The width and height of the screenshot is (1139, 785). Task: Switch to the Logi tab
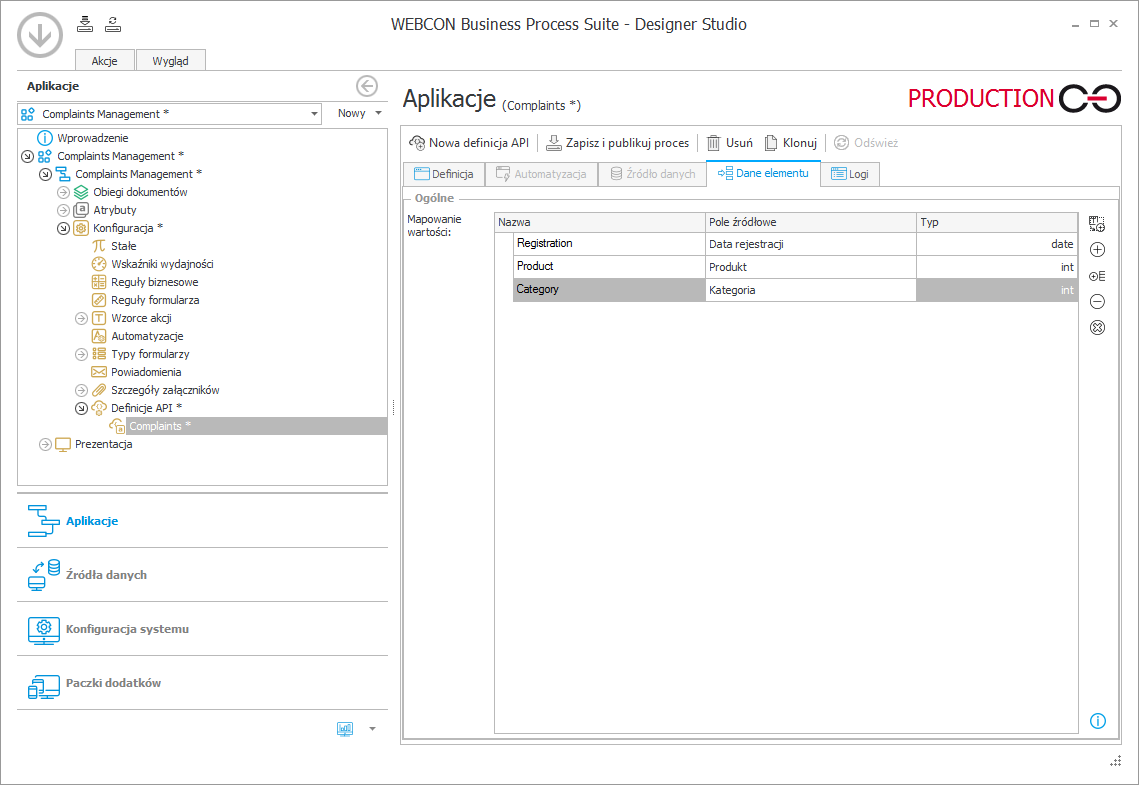tap(850, 174)
